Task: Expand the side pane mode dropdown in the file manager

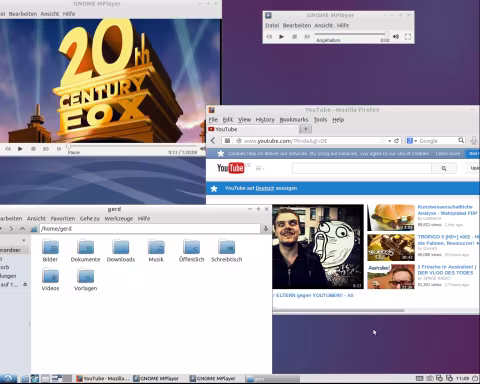Action: 24,240
